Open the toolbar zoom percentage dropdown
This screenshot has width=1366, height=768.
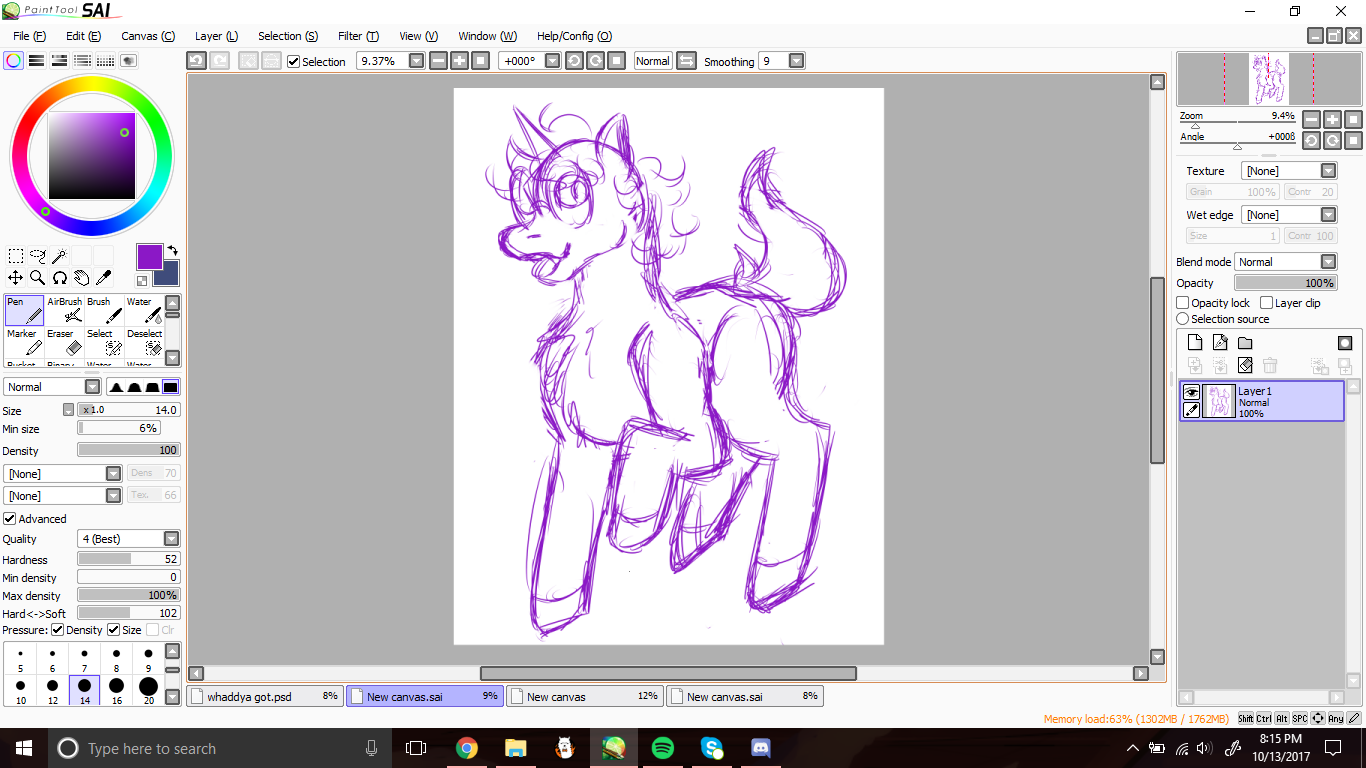pos(416,61)
